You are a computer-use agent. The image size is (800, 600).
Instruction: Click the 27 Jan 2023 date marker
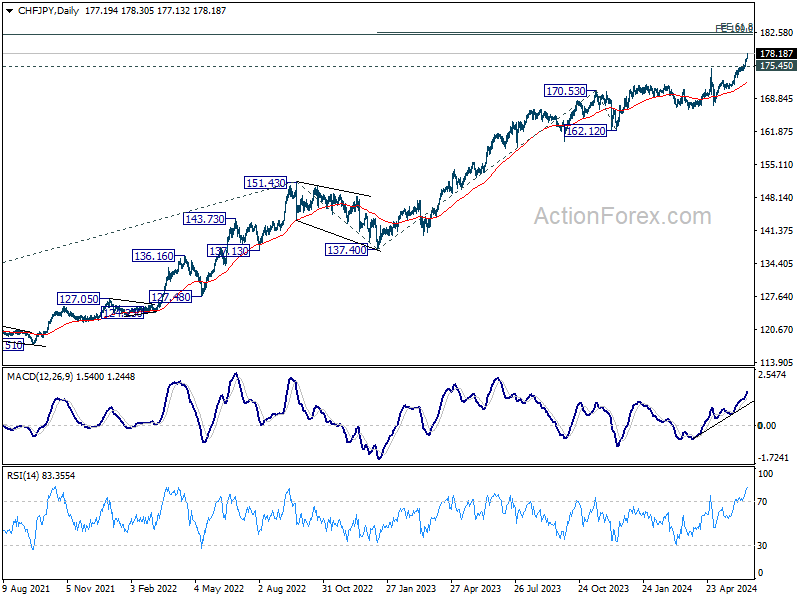pos(408,590)
